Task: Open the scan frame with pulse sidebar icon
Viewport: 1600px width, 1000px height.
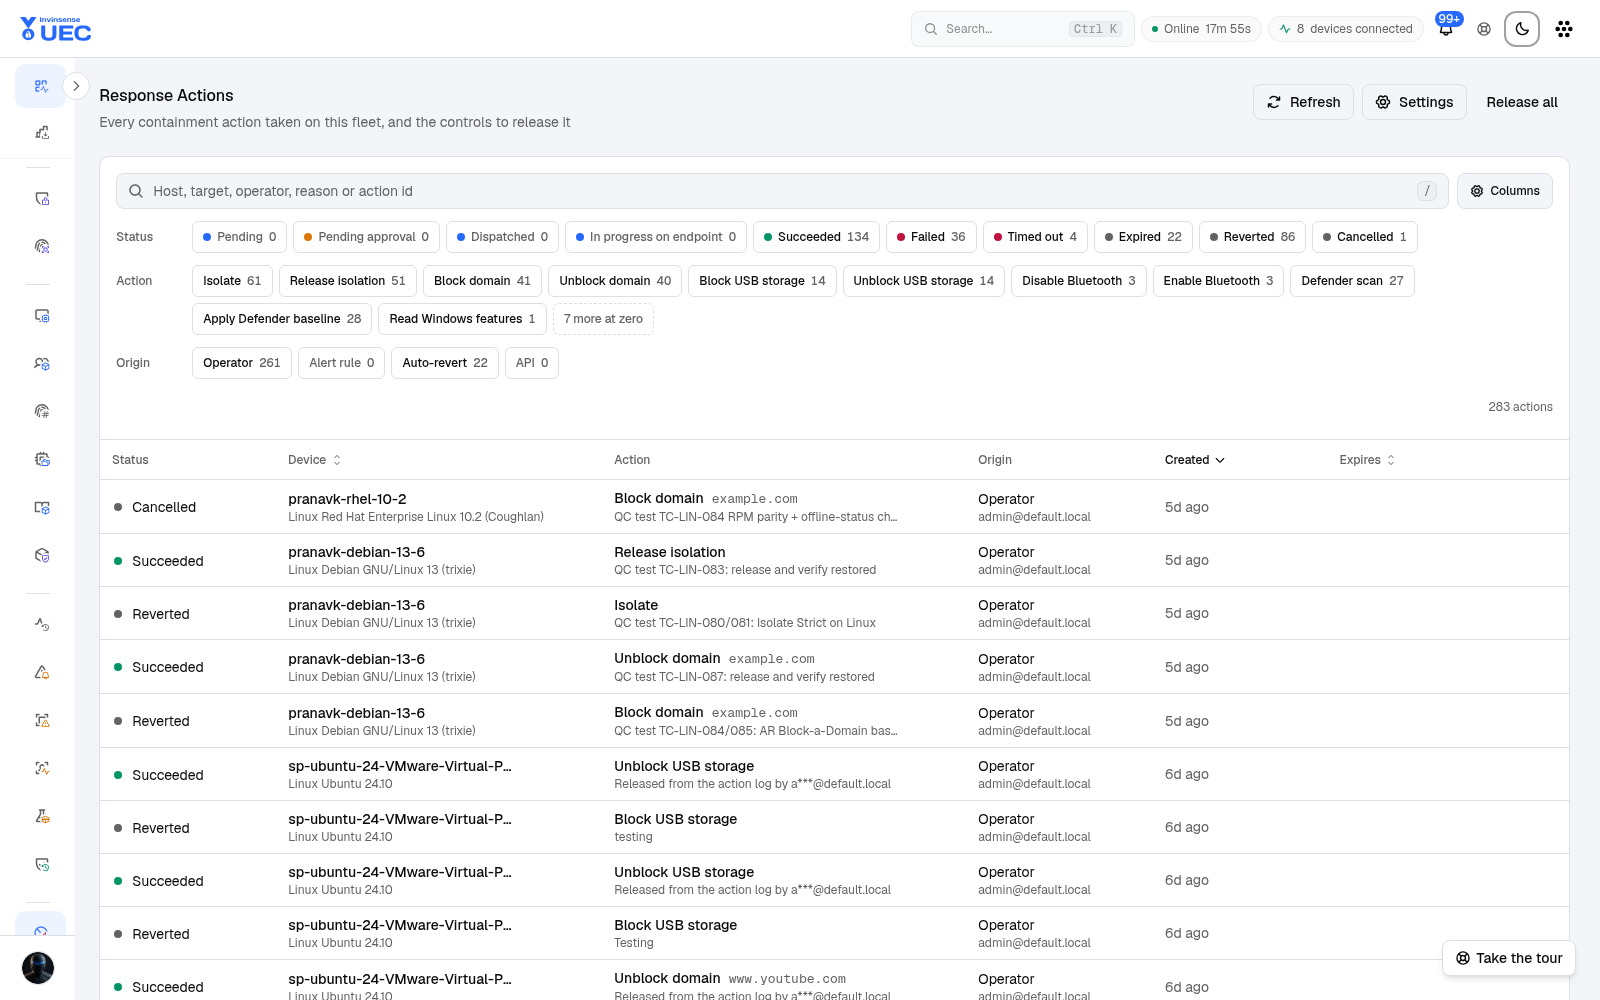Action: [x=42, y=768]
